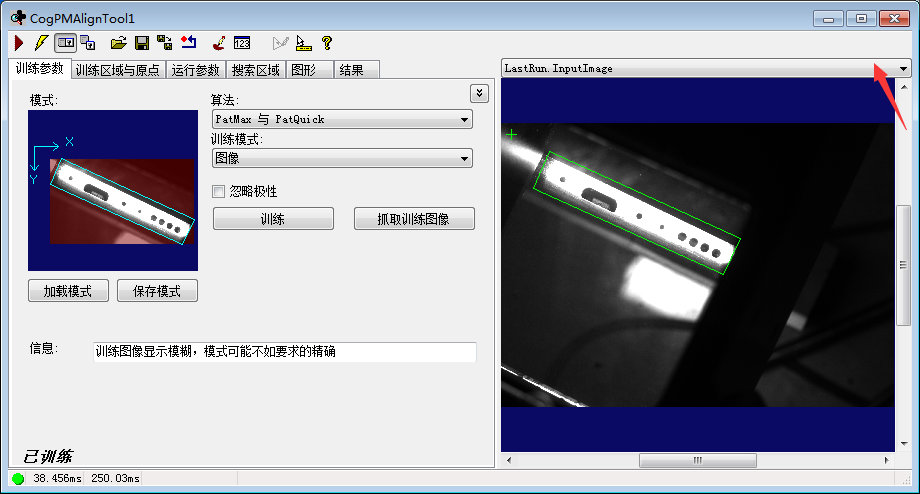Expand the LastRun.InputImage image selector dropdown

click(903, 69)
